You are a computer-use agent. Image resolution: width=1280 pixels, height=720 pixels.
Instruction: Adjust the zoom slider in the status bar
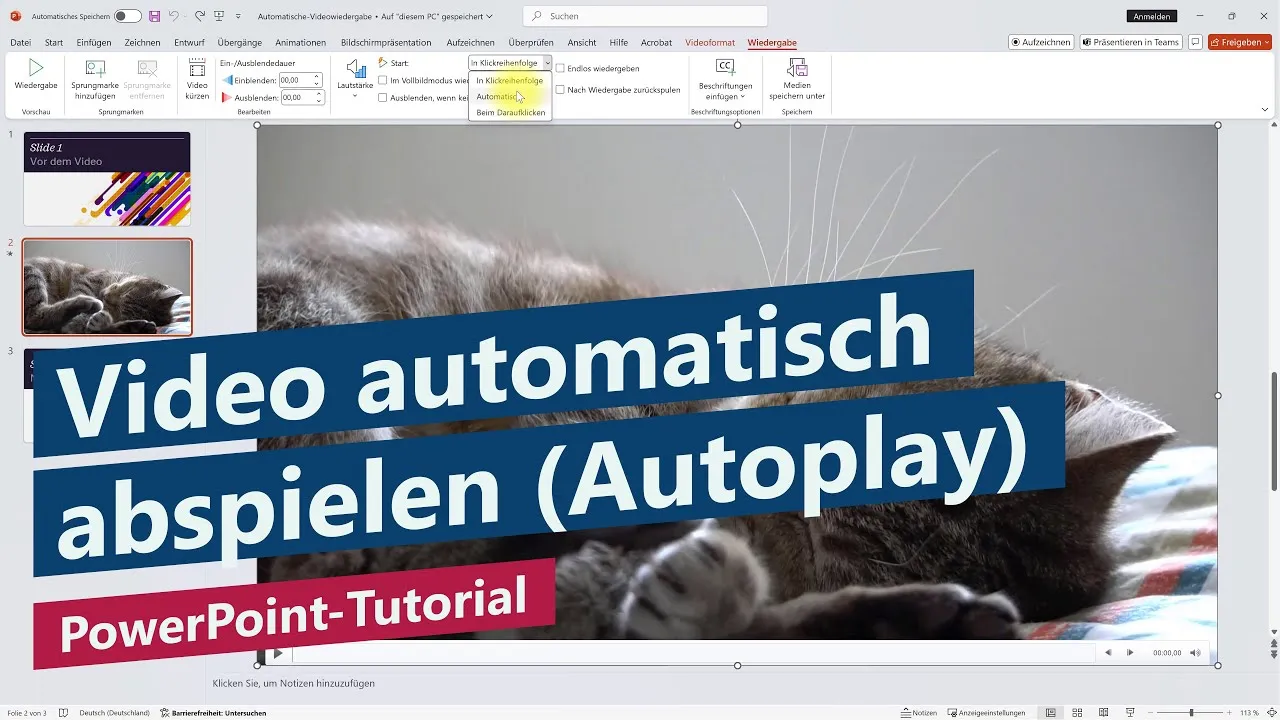(1192, 714)
